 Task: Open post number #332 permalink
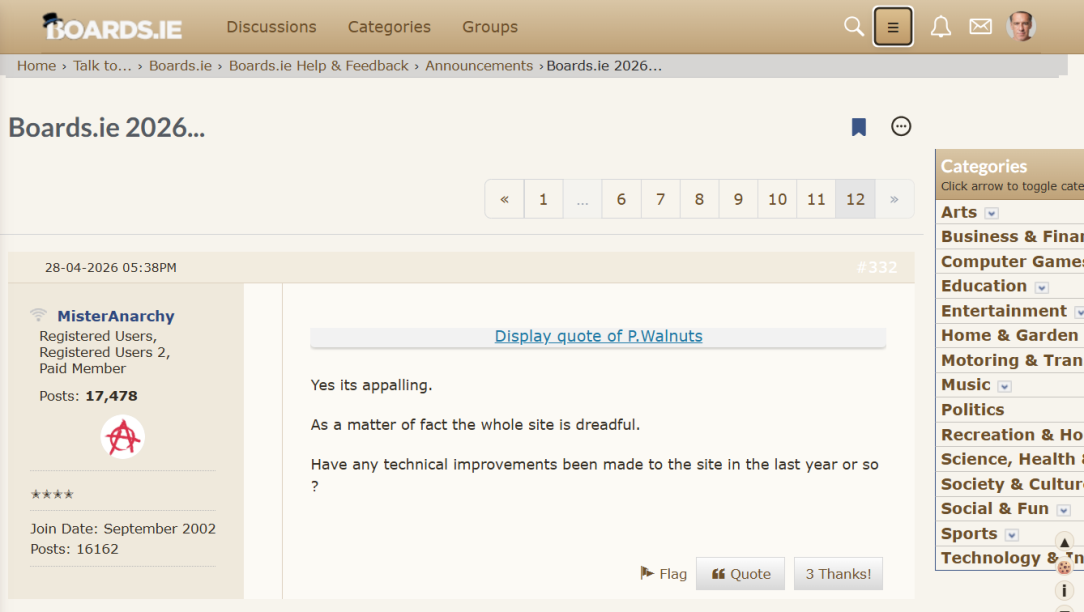[x=877, y=268]
